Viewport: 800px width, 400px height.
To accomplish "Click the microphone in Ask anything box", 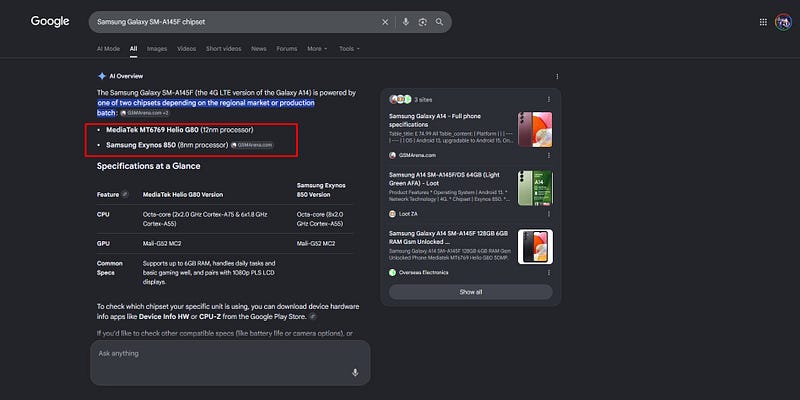I will 355,372.
